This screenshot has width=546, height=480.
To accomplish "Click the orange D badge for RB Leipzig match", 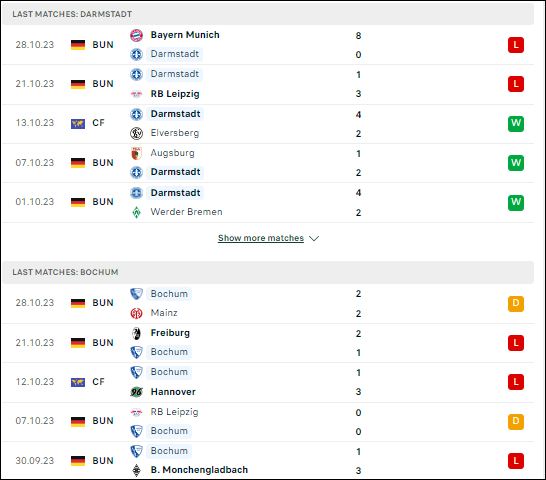I will [x=516, y=421].
